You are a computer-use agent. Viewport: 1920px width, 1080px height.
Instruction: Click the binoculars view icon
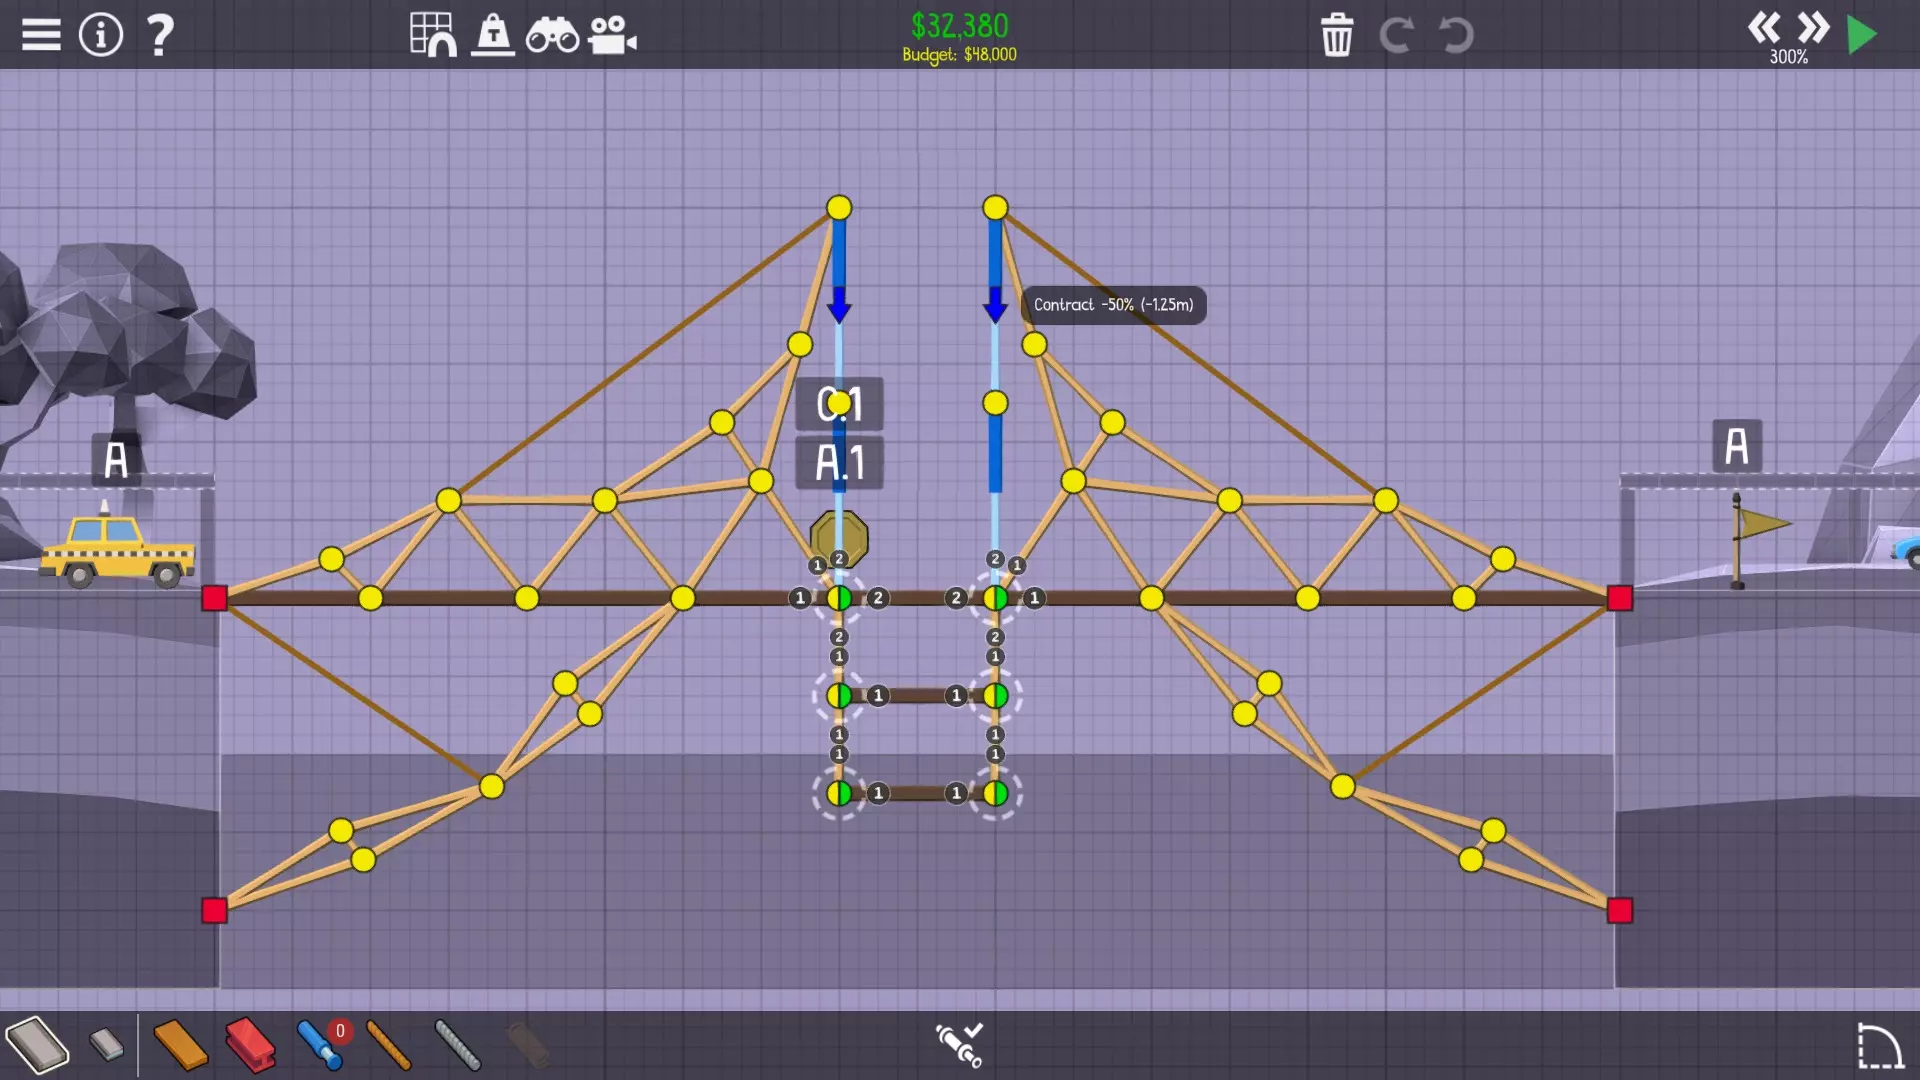(552, 37)
